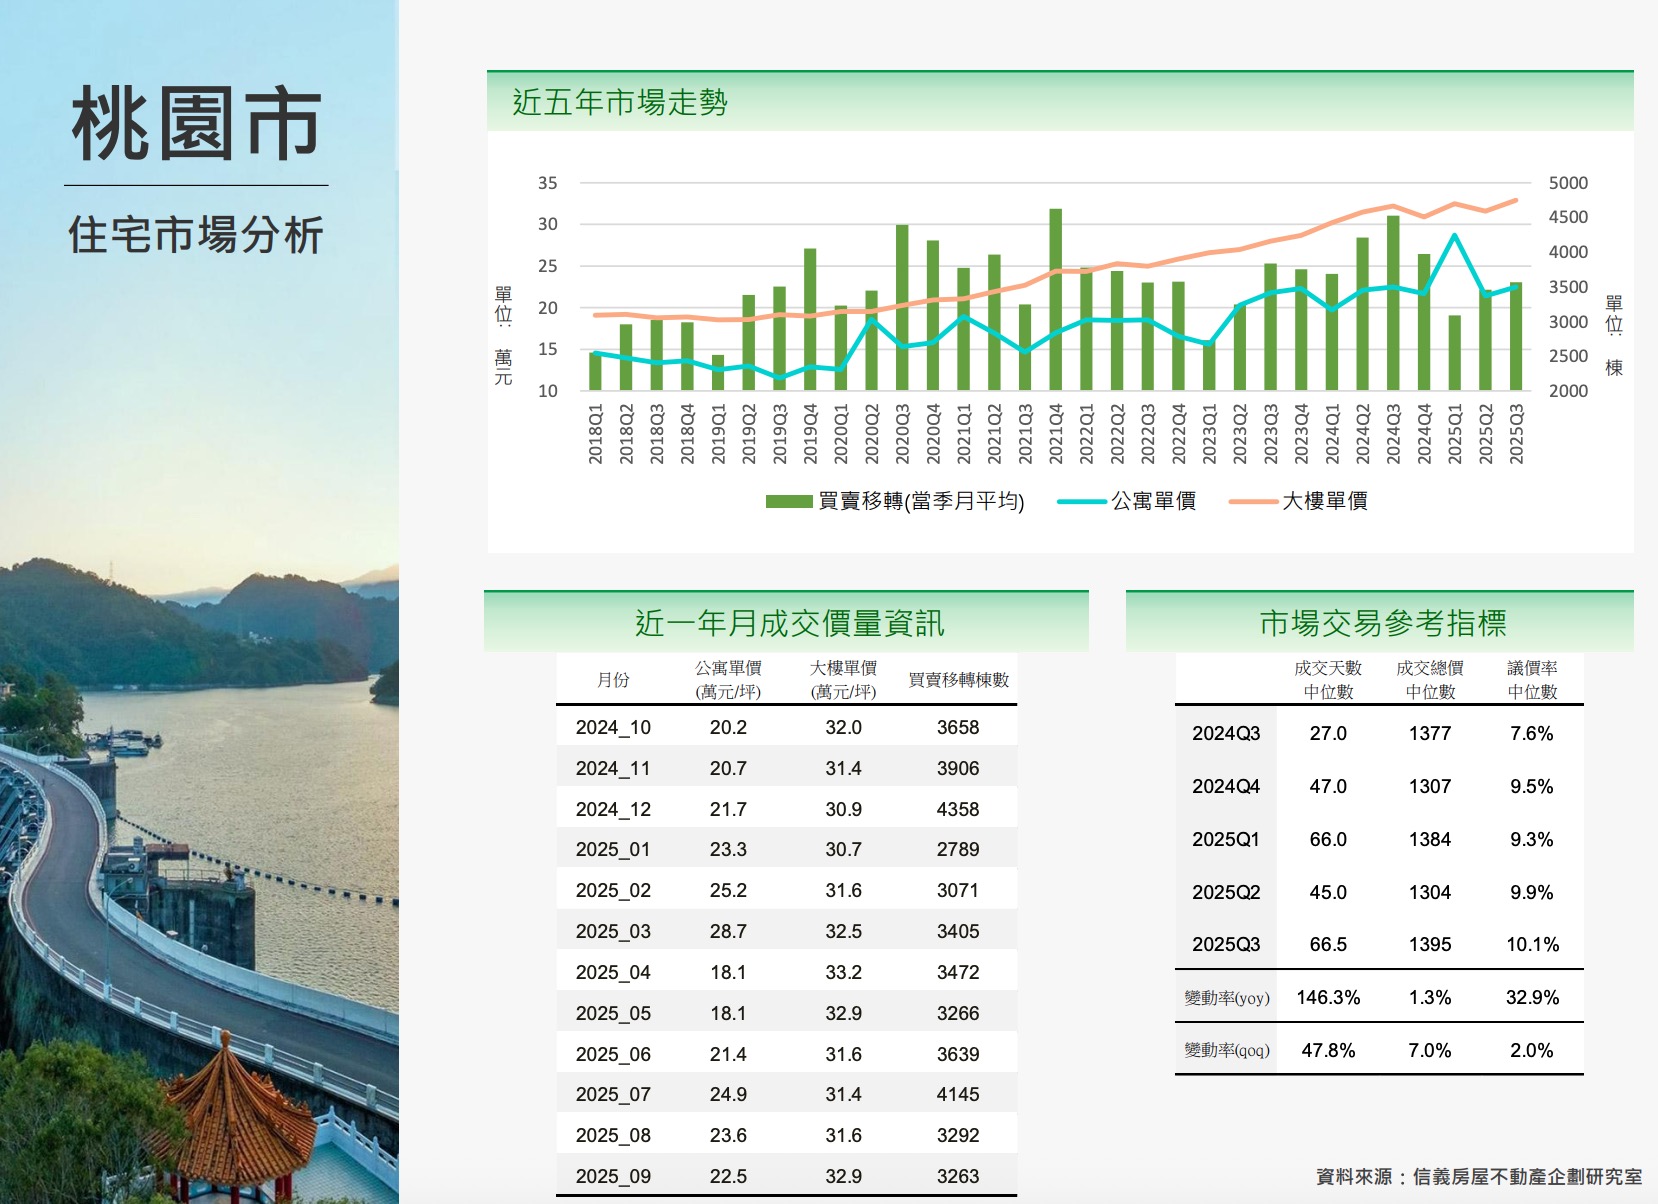Viewport: 1658px width, 1204px height.
Task: Select the 近一年月成交價量資訊 section header
Action: point(788,623)
